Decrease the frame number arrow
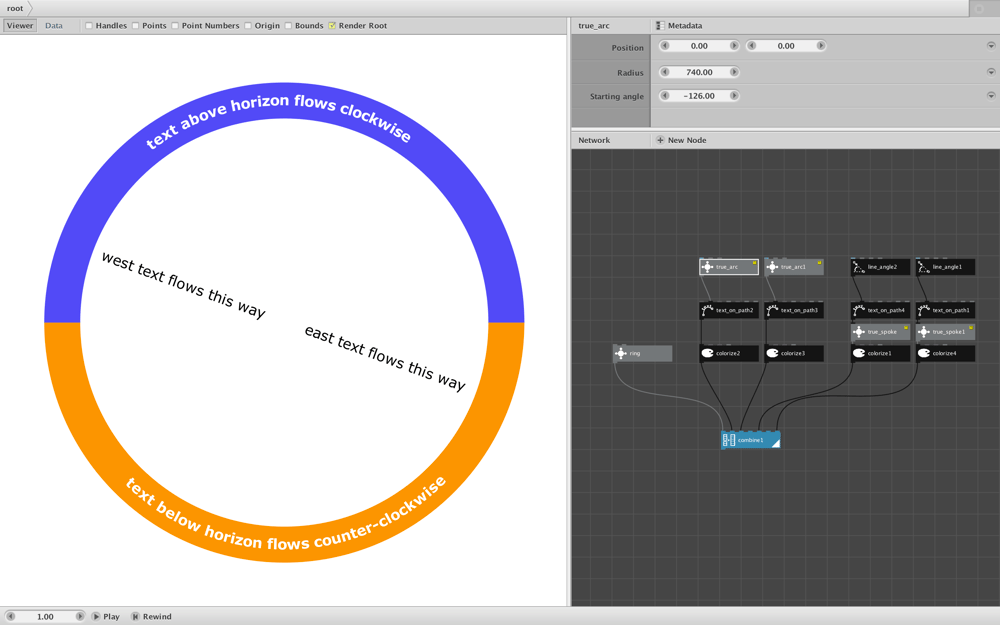1000x625 pixels. coord(10,616)
